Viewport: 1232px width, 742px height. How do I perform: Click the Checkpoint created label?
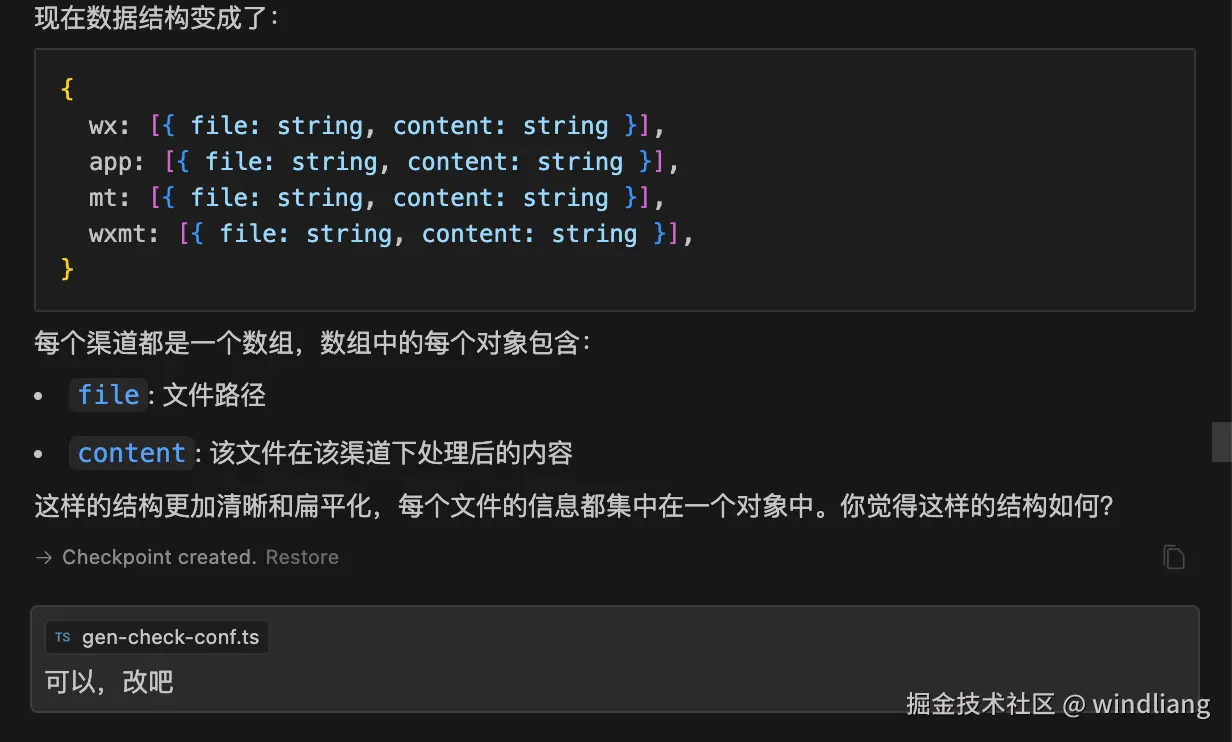pos(159,557)
